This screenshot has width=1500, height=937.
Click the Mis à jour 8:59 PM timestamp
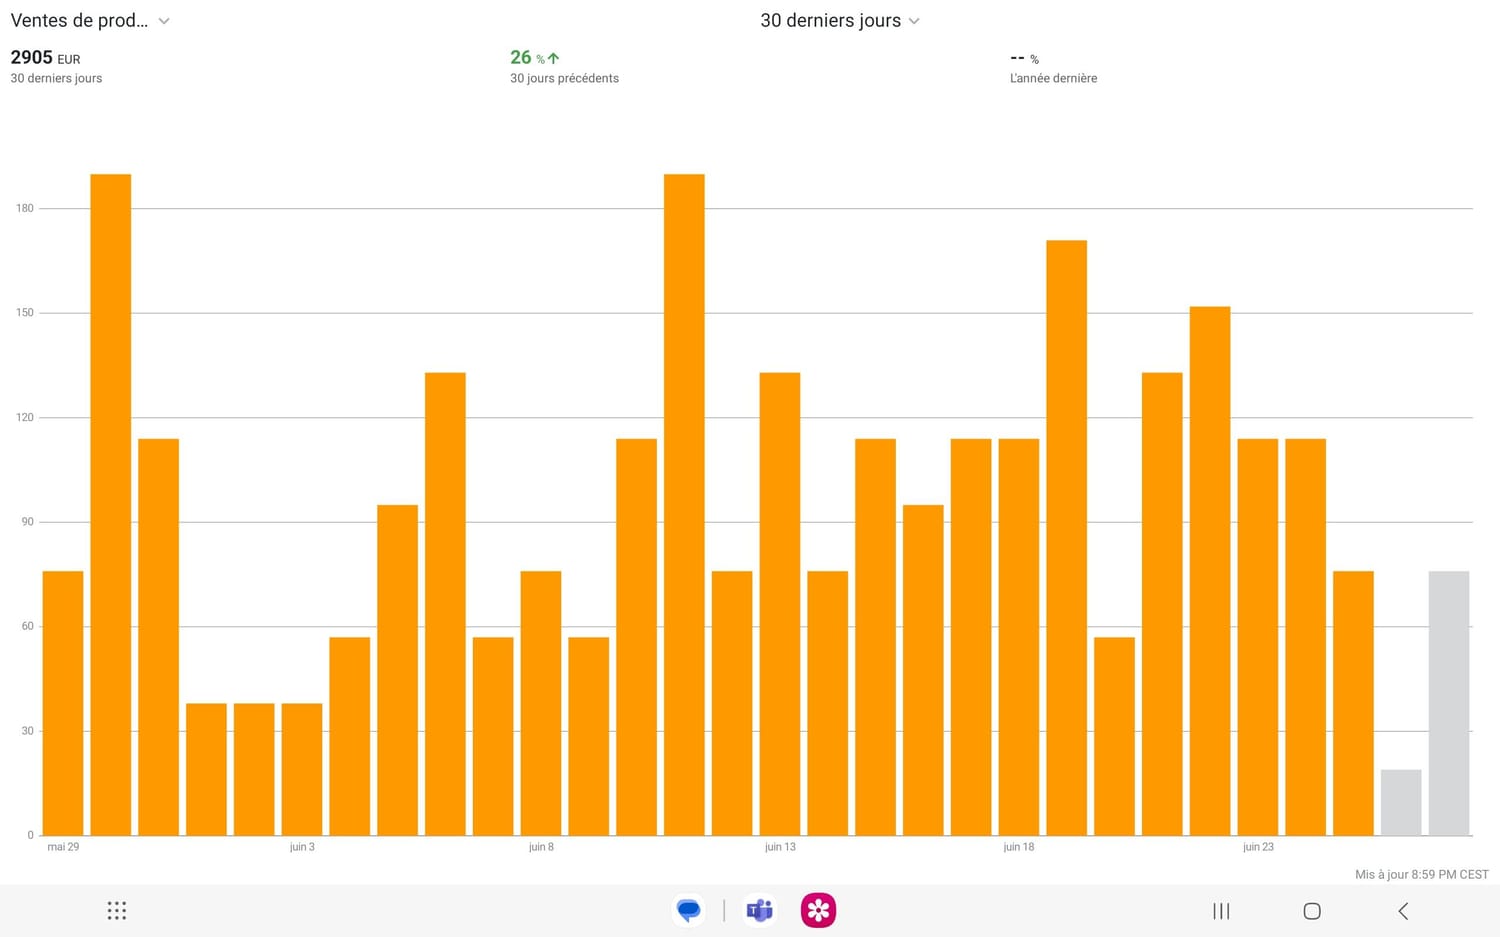1421,874
